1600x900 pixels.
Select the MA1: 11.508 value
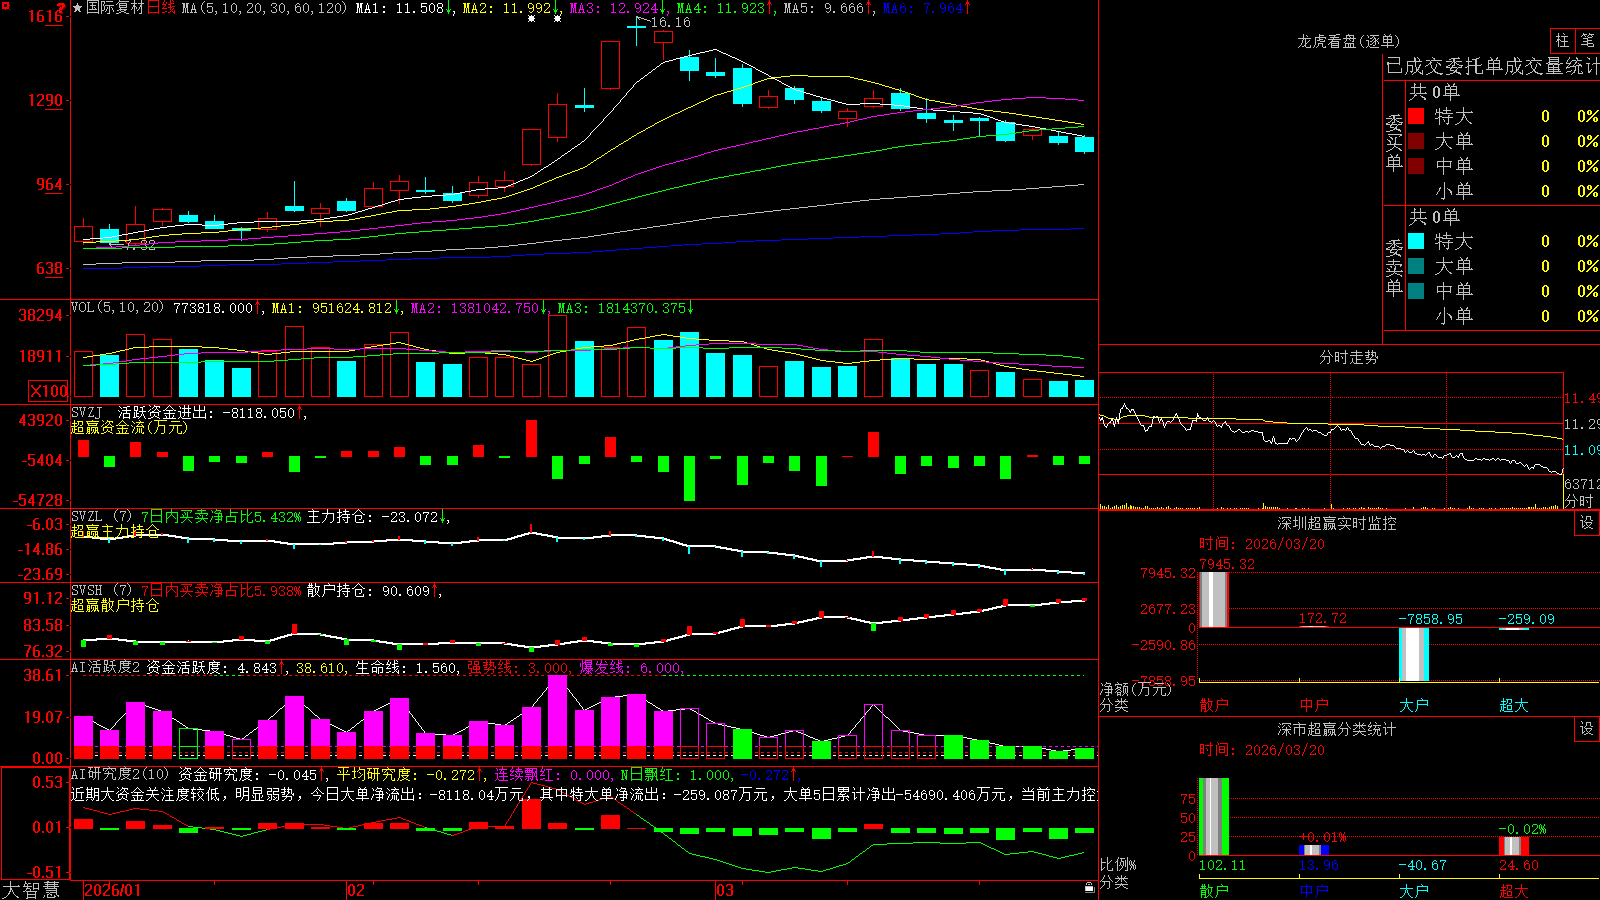click(400, 8)
